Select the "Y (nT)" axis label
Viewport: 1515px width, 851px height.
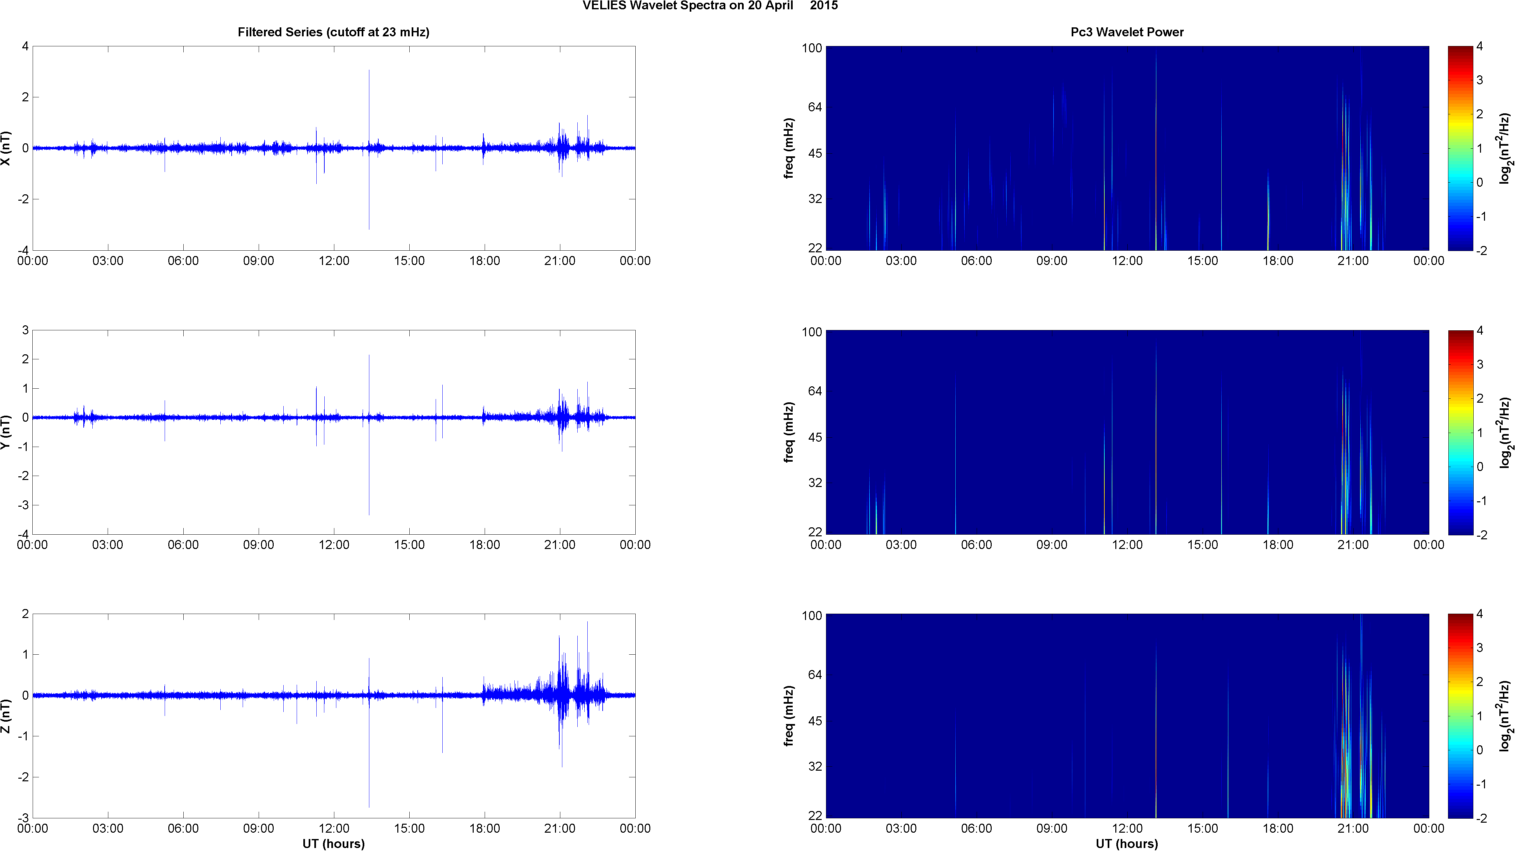click(x=7, y=432)
